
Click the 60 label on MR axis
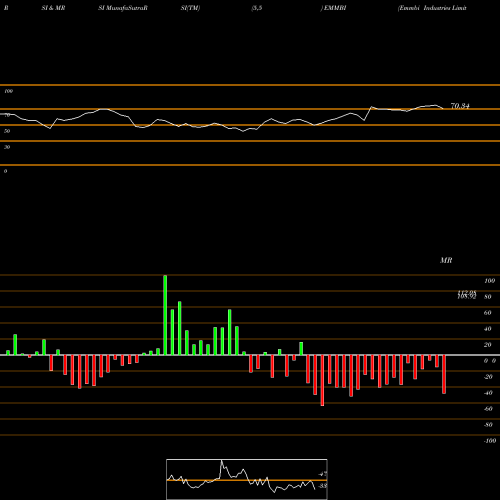(x=488, y=313)
